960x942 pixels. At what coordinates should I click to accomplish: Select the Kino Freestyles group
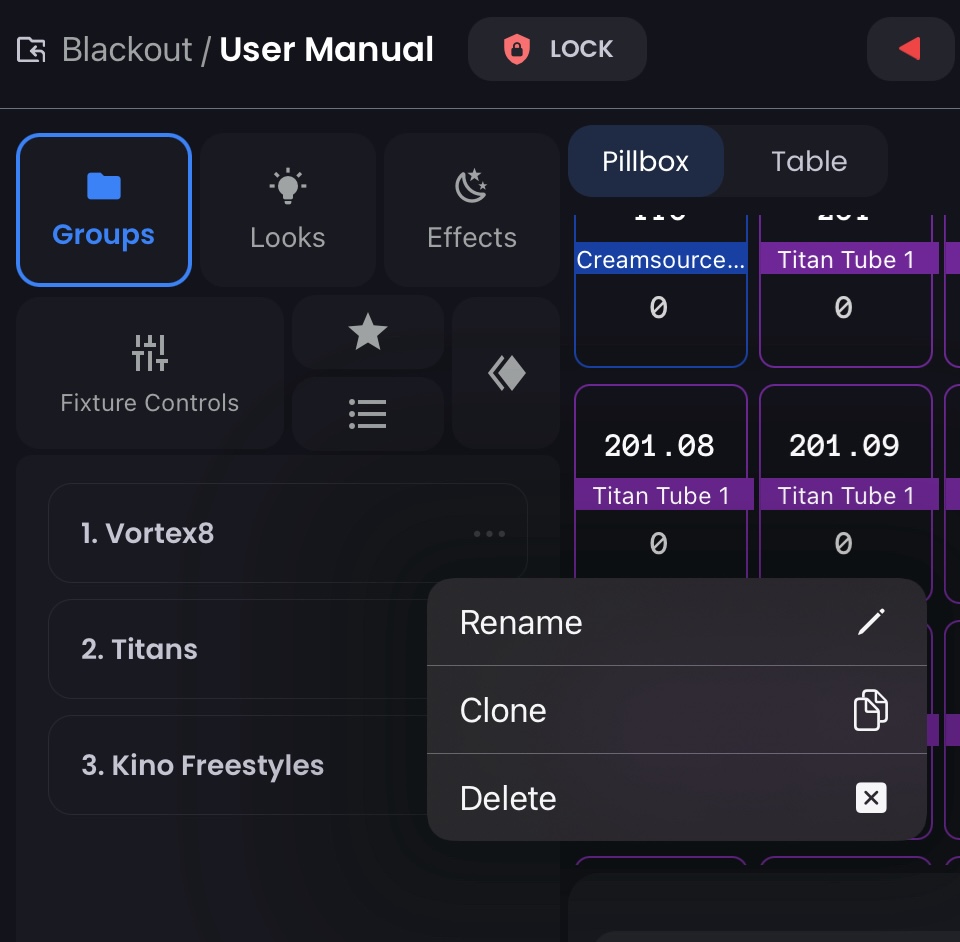(202, 764)
